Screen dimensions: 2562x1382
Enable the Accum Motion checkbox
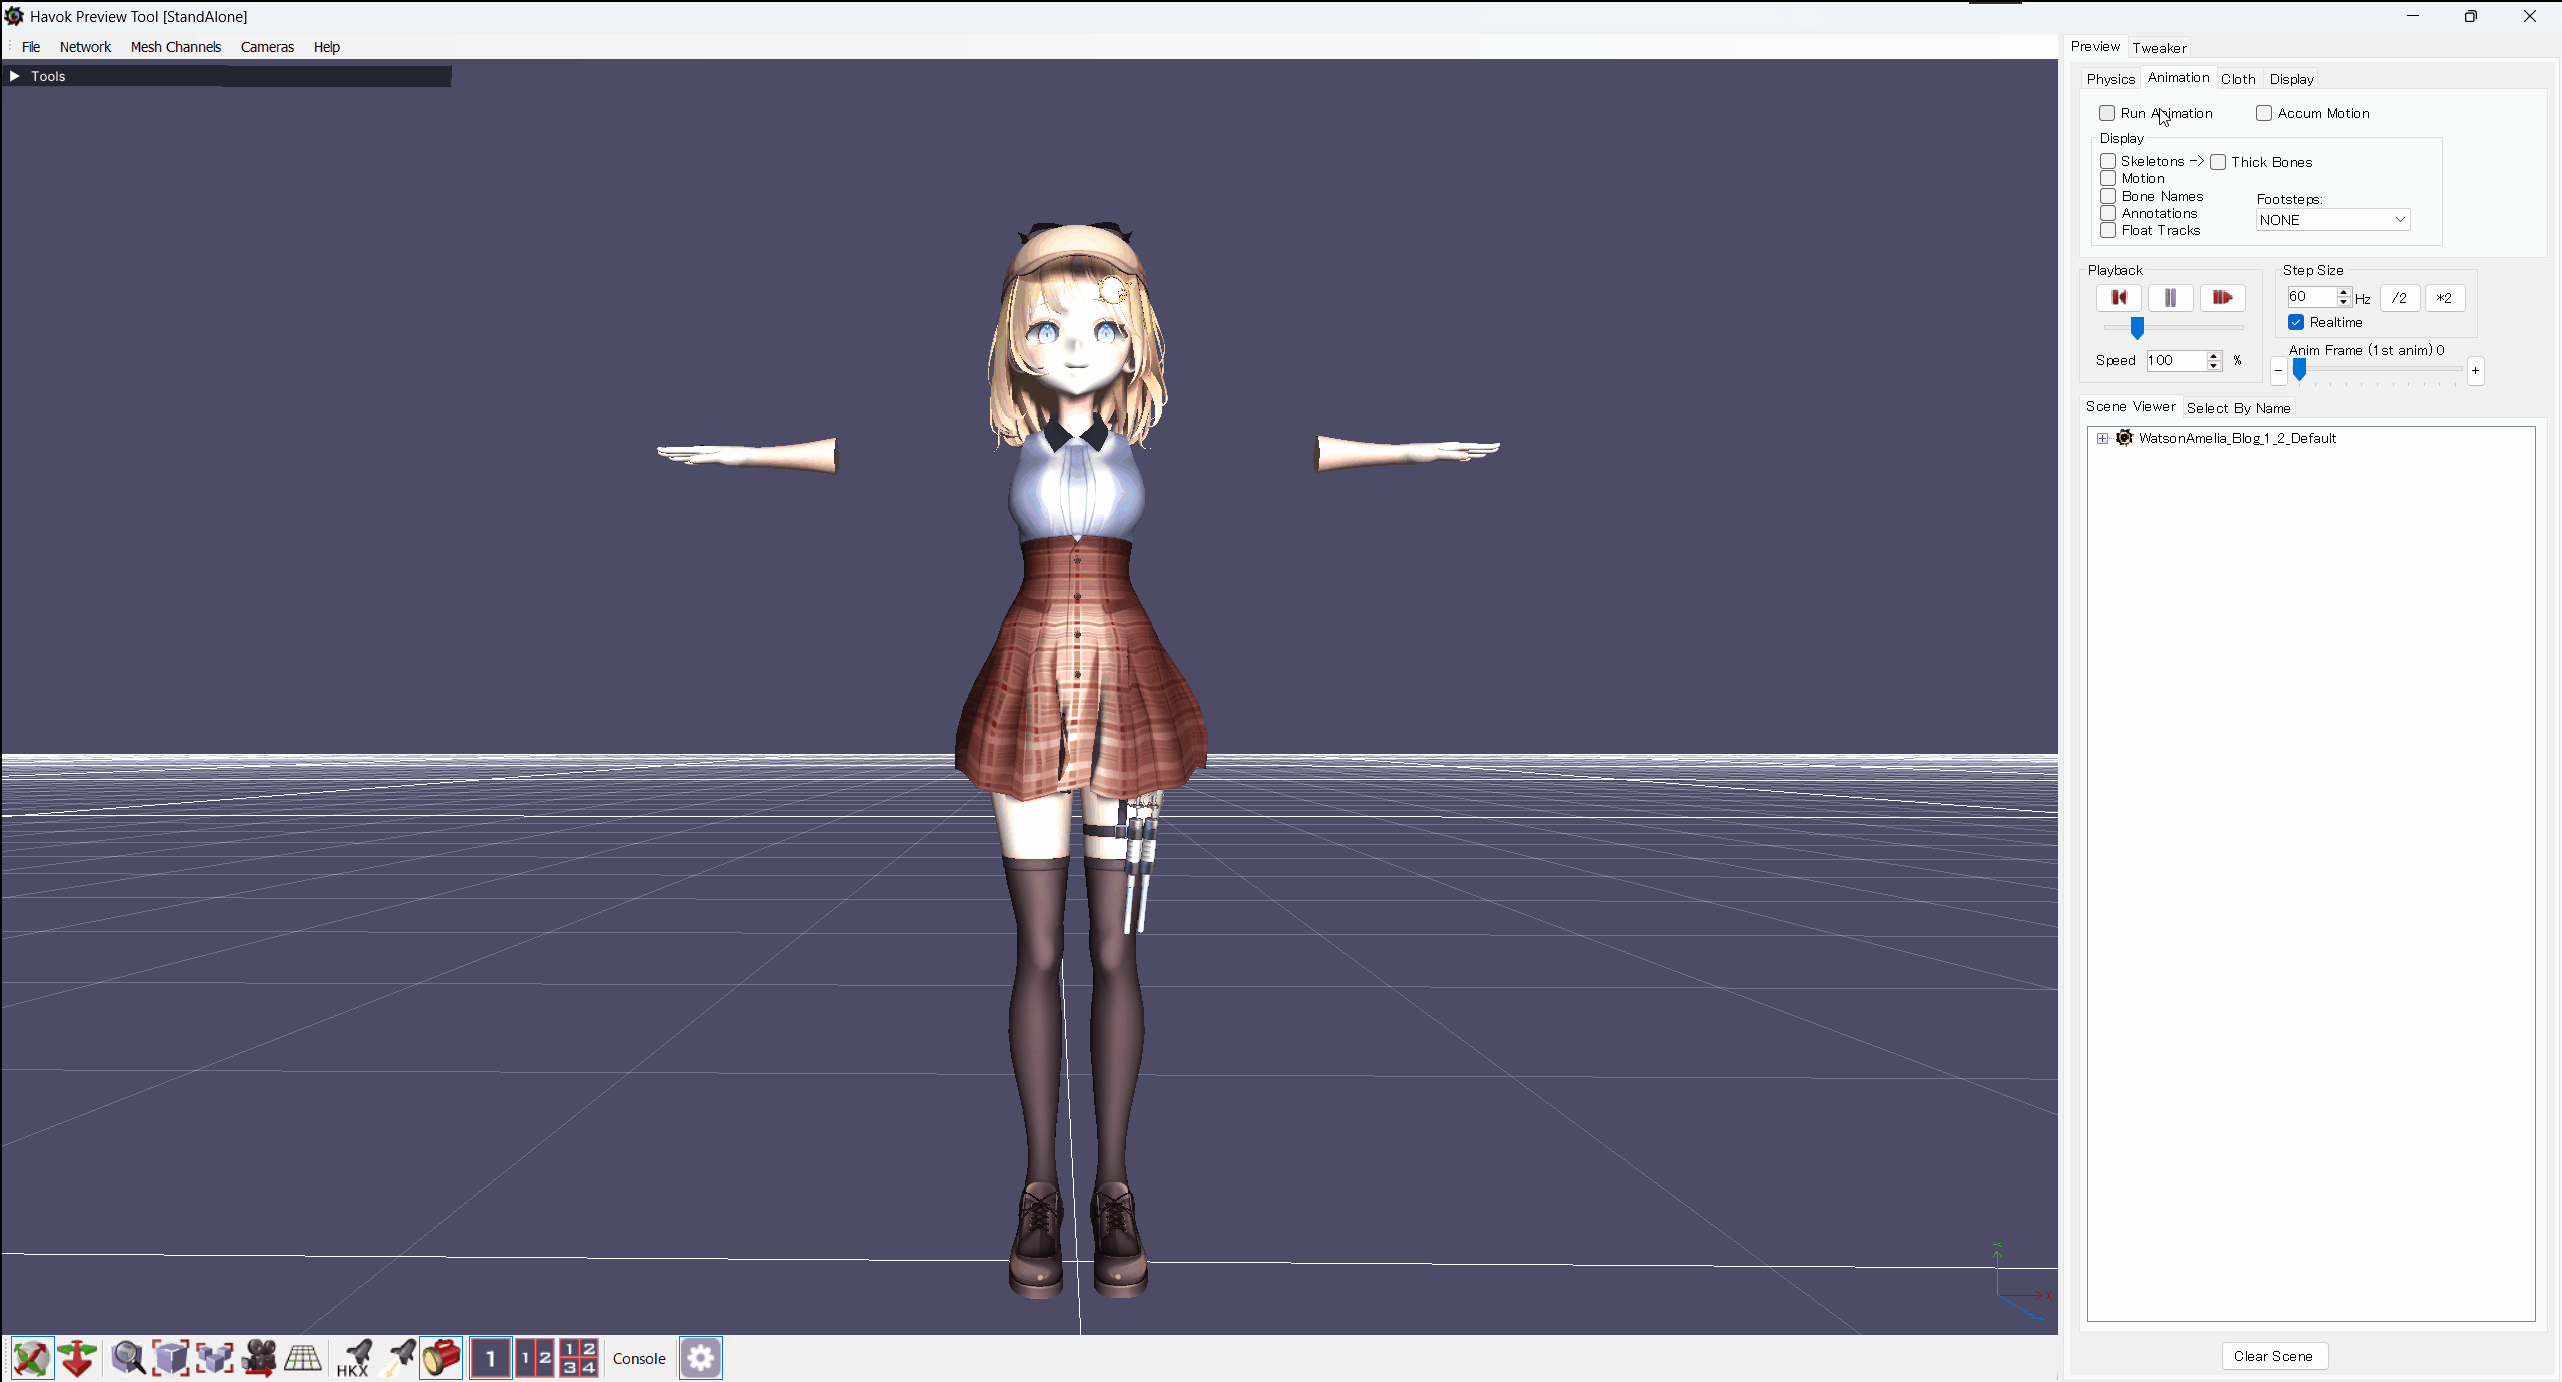[x=2264, y=113]
